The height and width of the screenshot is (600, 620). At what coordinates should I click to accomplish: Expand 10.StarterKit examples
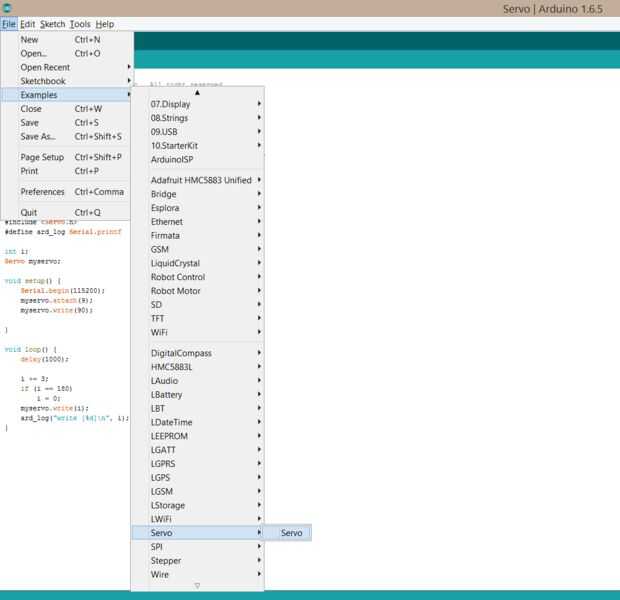(198, 146)
